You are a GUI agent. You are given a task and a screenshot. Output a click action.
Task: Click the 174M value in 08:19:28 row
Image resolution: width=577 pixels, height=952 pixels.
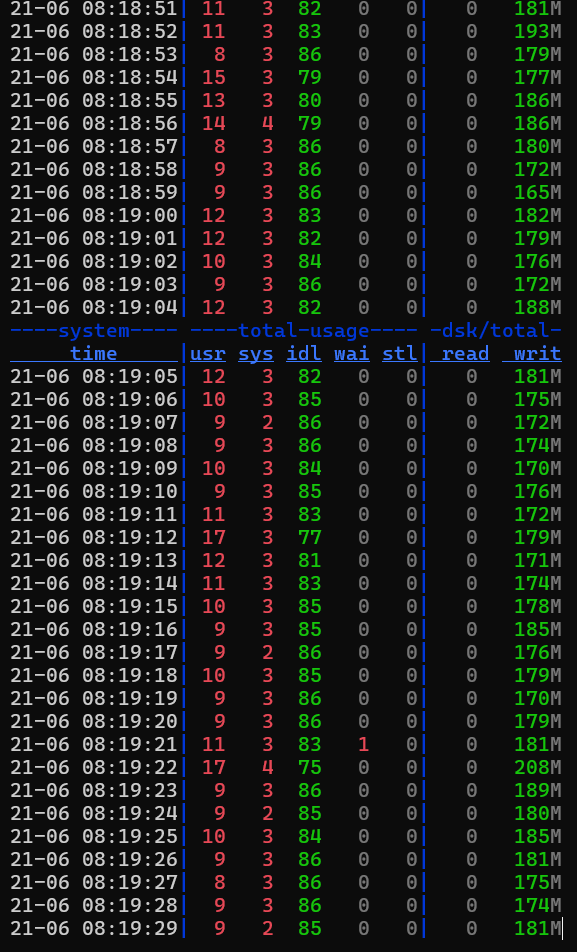click(538, 906)
